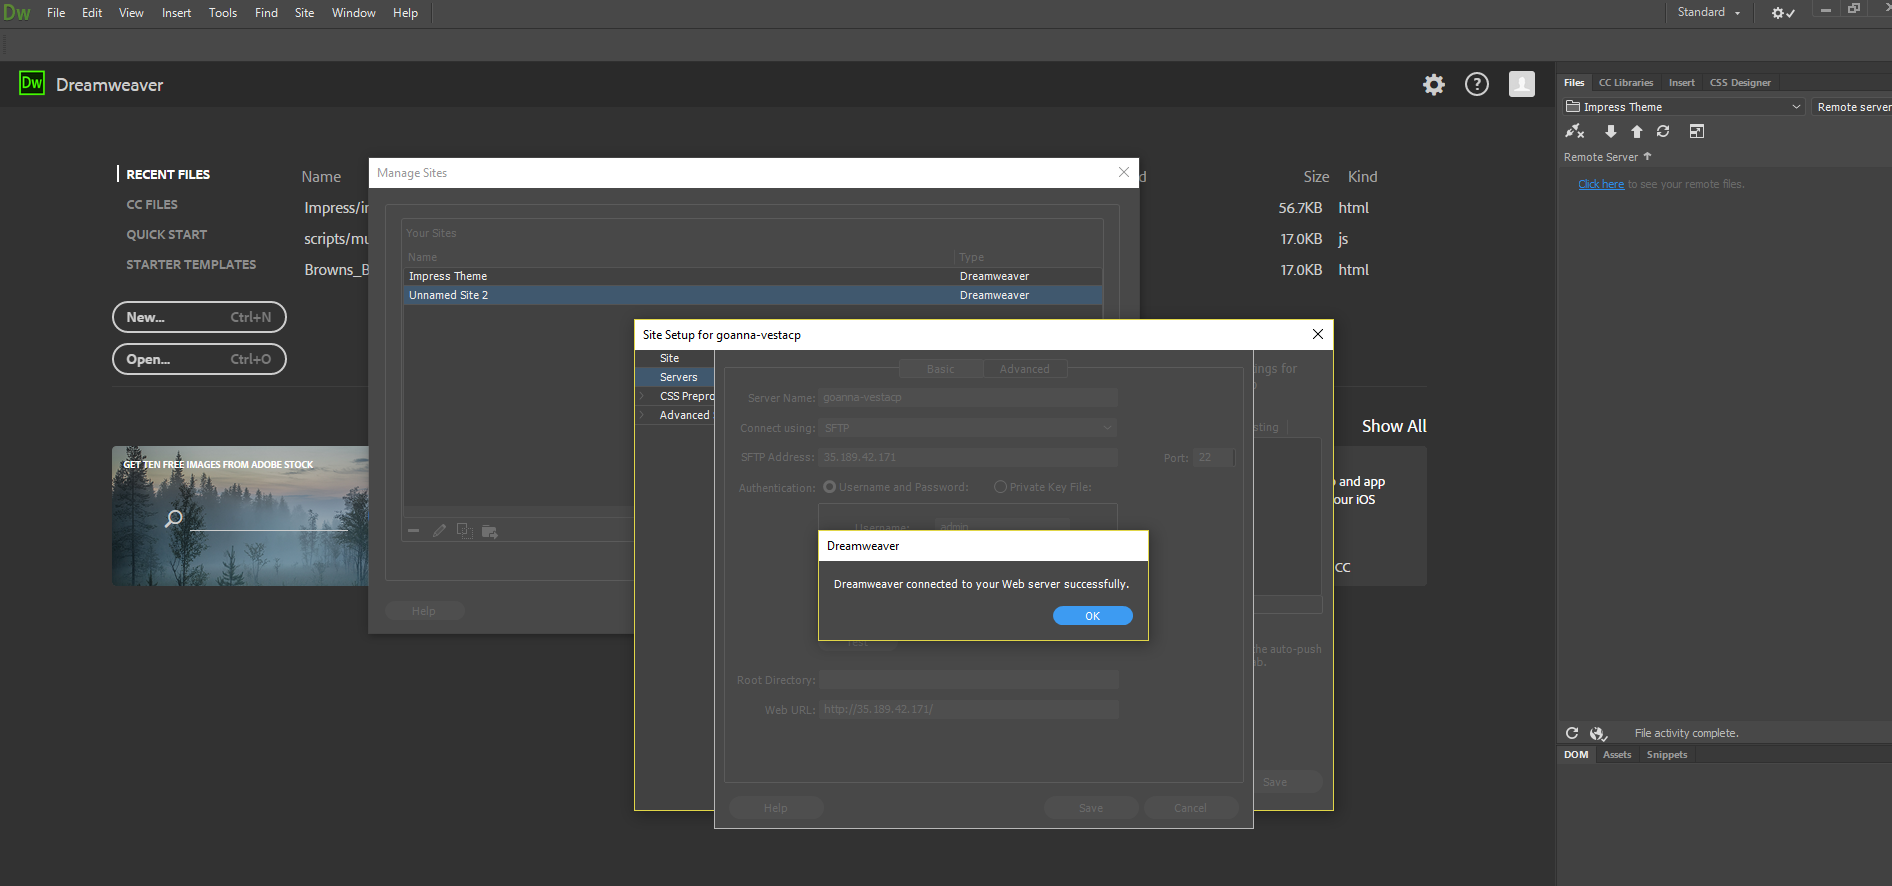Open the Impress Theme site dropdown
The image size is (1892, 886).
[1684, 107]
